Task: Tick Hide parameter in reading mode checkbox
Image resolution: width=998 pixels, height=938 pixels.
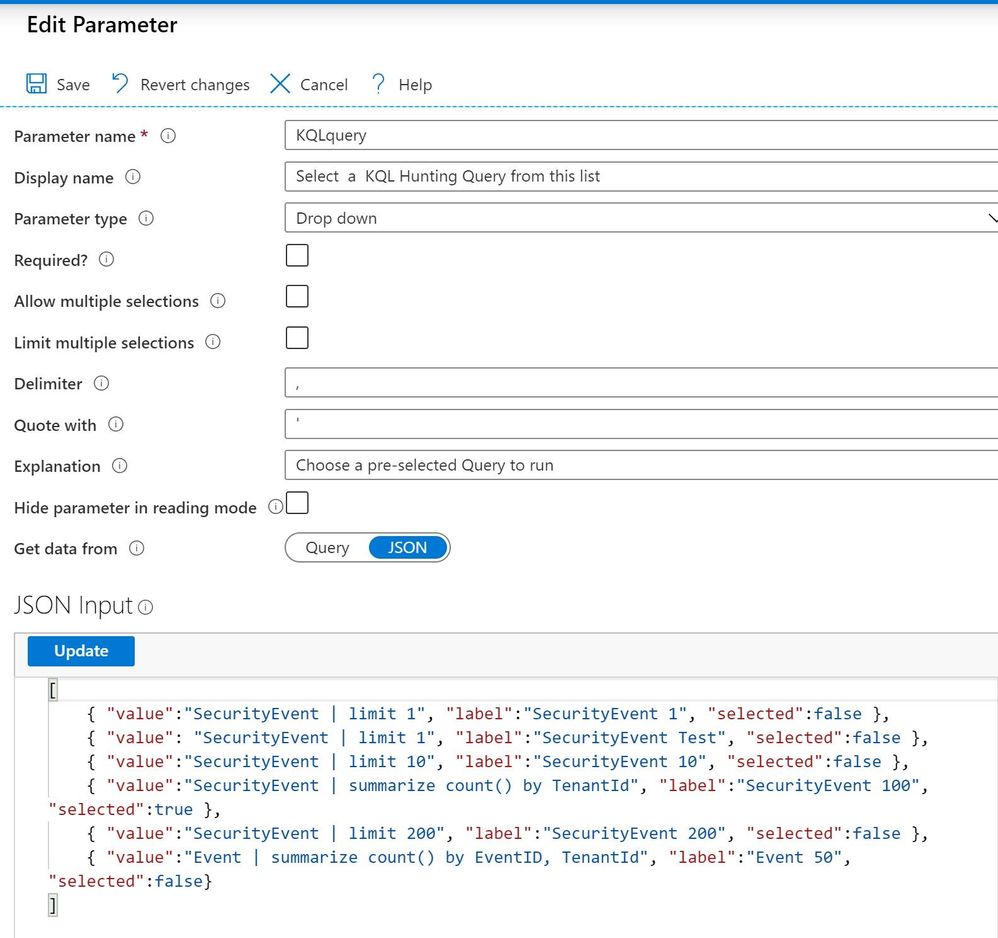Action: click(x=297, y=503)
